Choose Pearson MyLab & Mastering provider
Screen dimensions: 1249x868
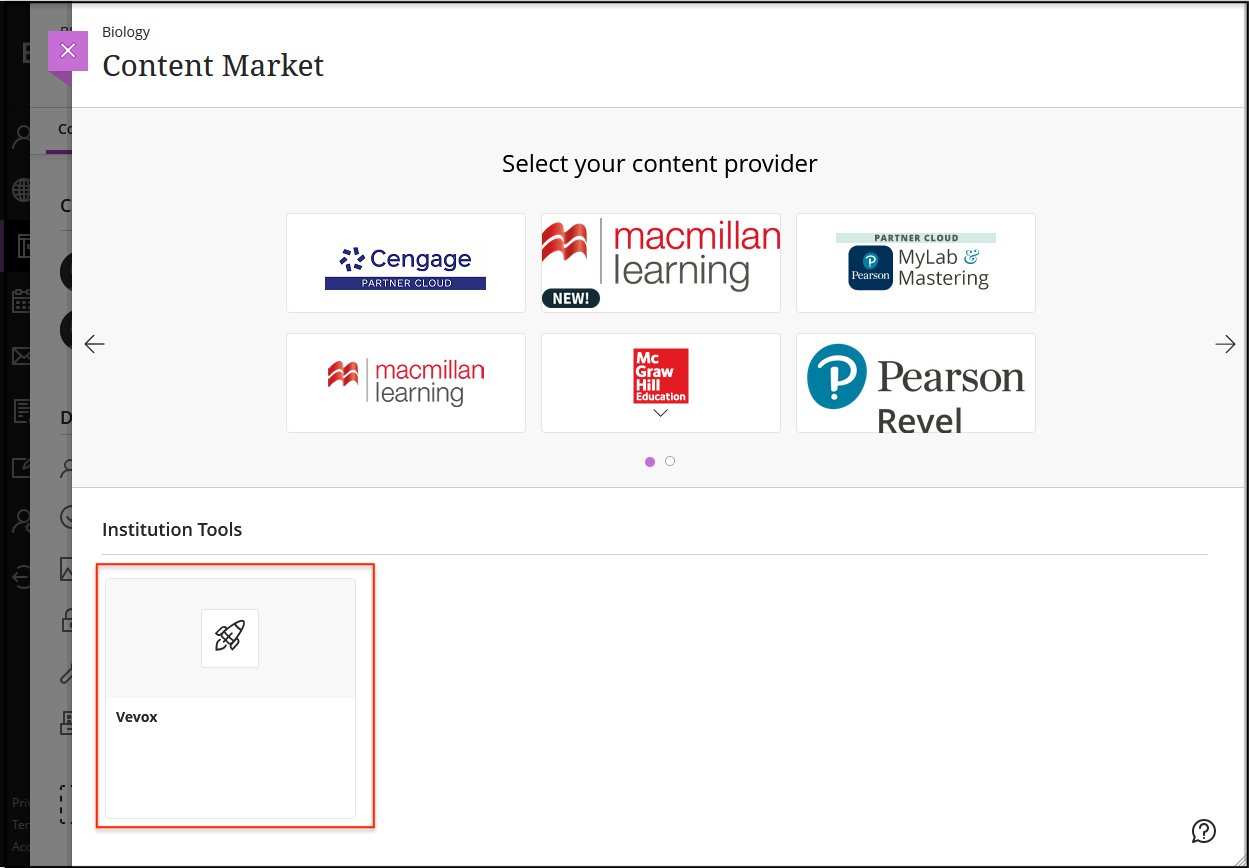(x=915, y=263)
